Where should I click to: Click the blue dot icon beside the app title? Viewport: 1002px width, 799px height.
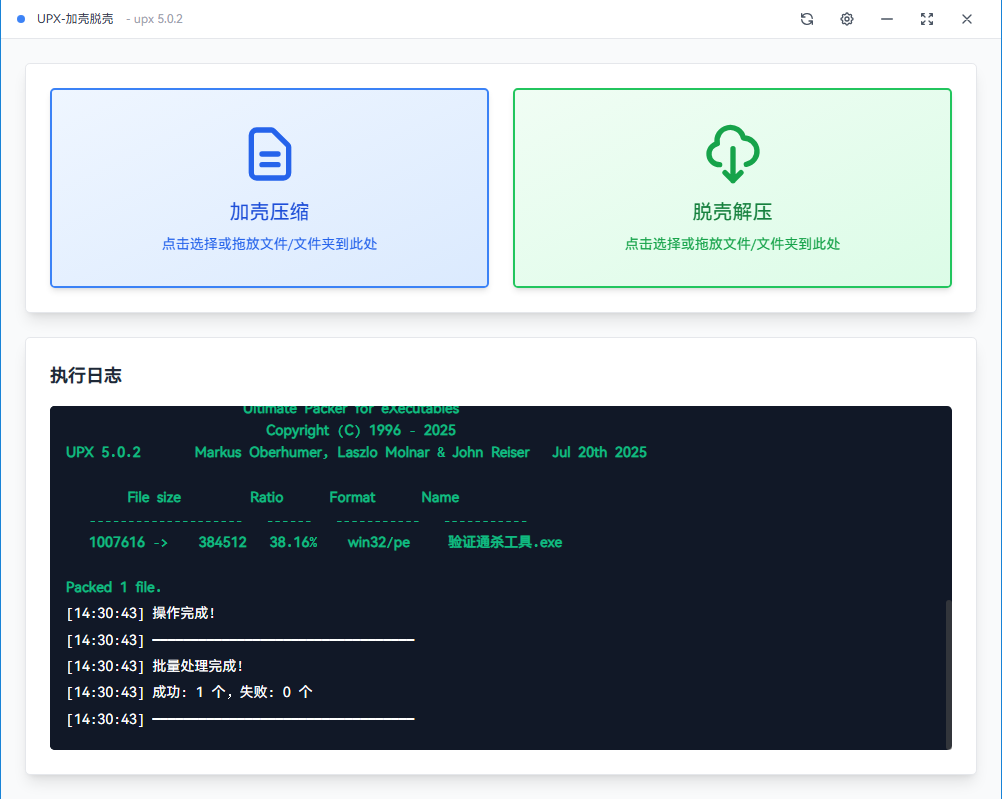point(20,18)
